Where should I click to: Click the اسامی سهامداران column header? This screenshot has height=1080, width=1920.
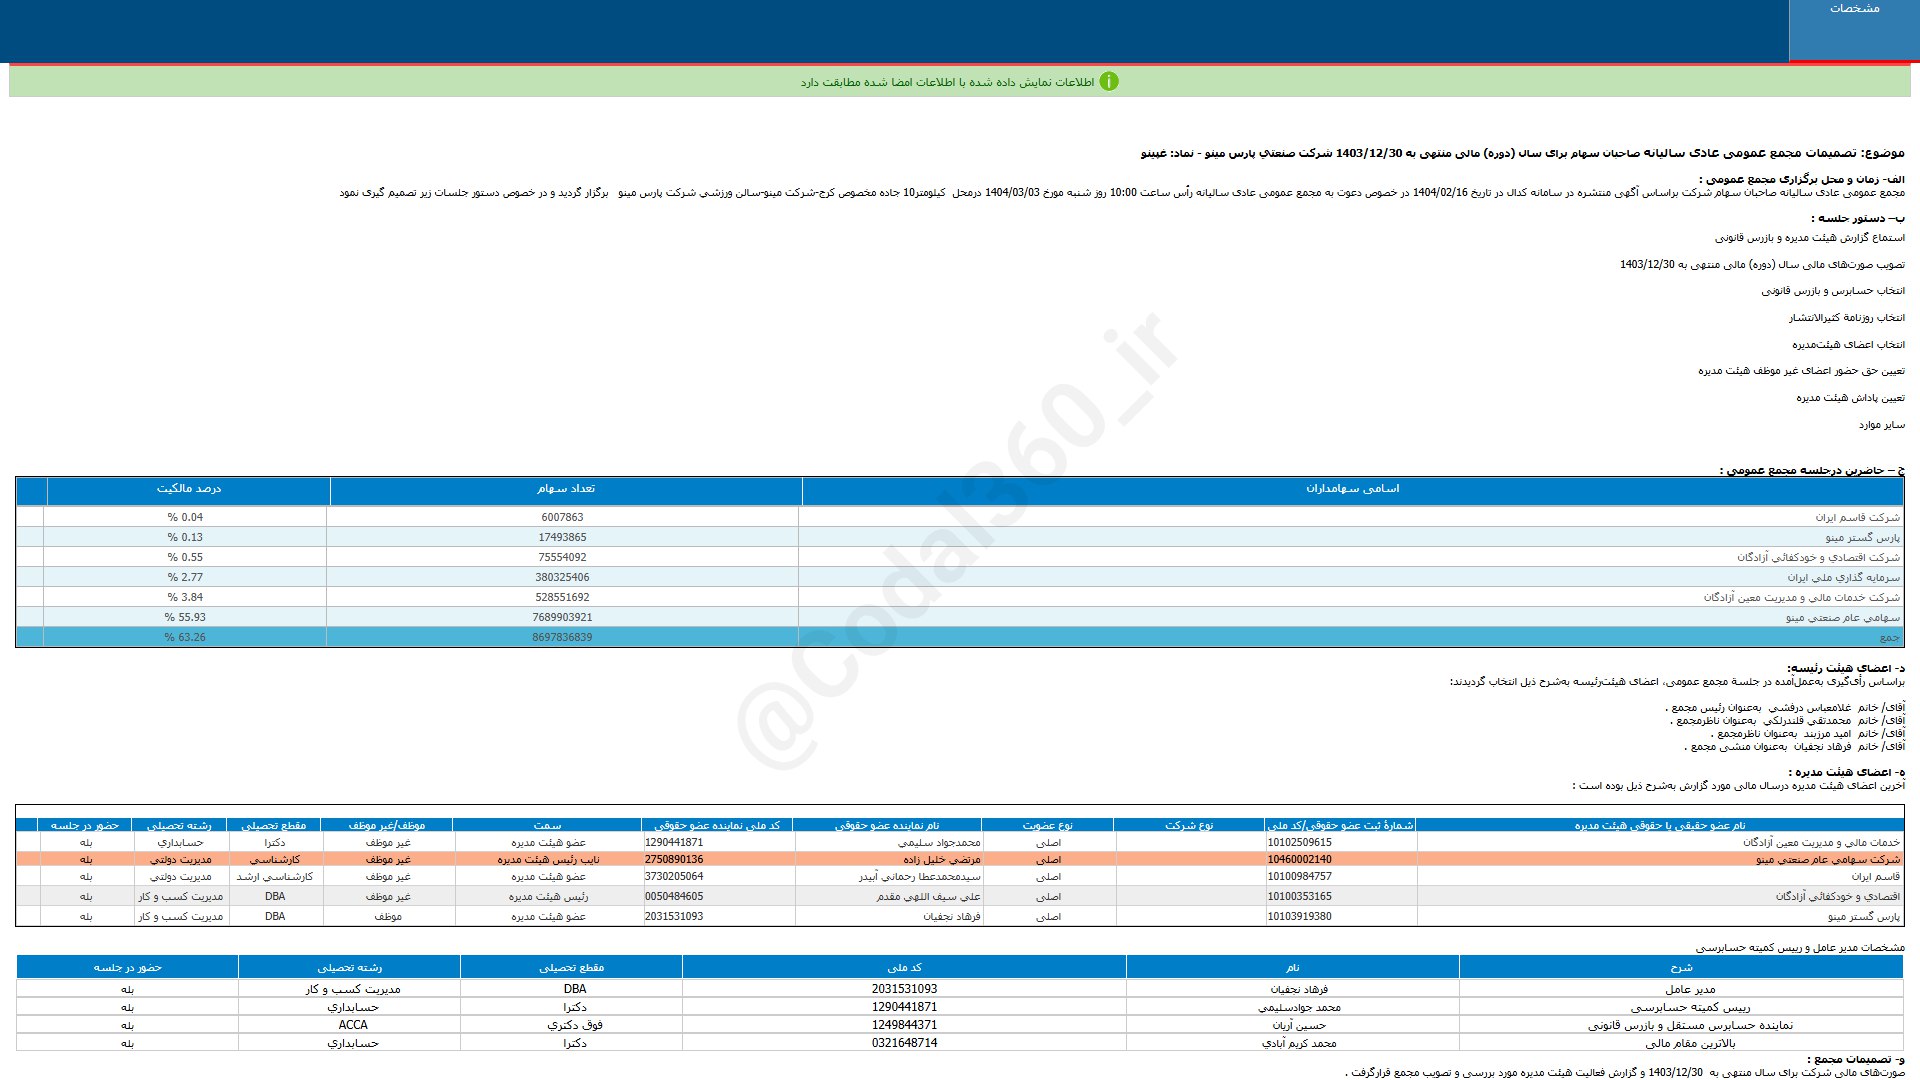(x=1352, y=489)
